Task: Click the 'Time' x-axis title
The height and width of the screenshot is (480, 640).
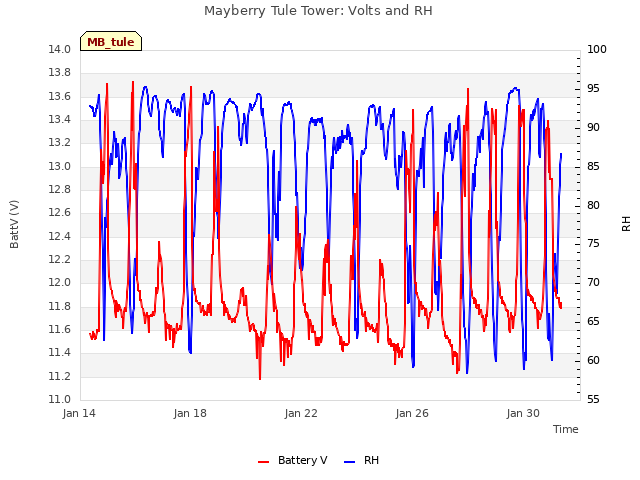Action: pyautogui.click(x=566, y=429)
